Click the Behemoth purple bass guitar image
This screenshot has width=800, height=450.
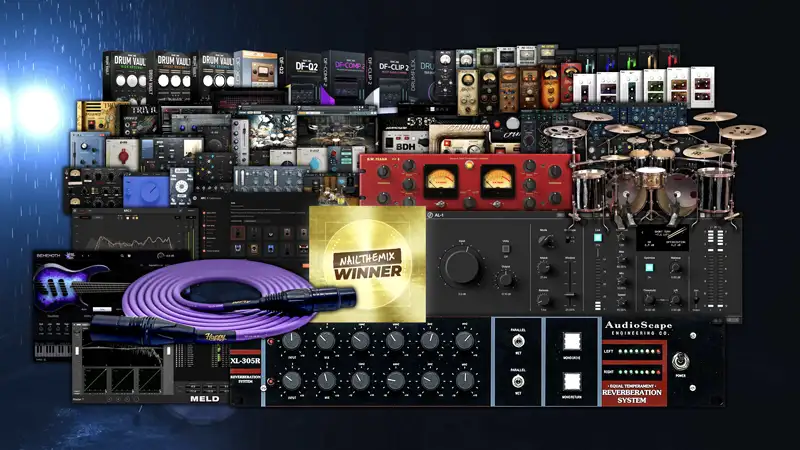coord(77,287)
